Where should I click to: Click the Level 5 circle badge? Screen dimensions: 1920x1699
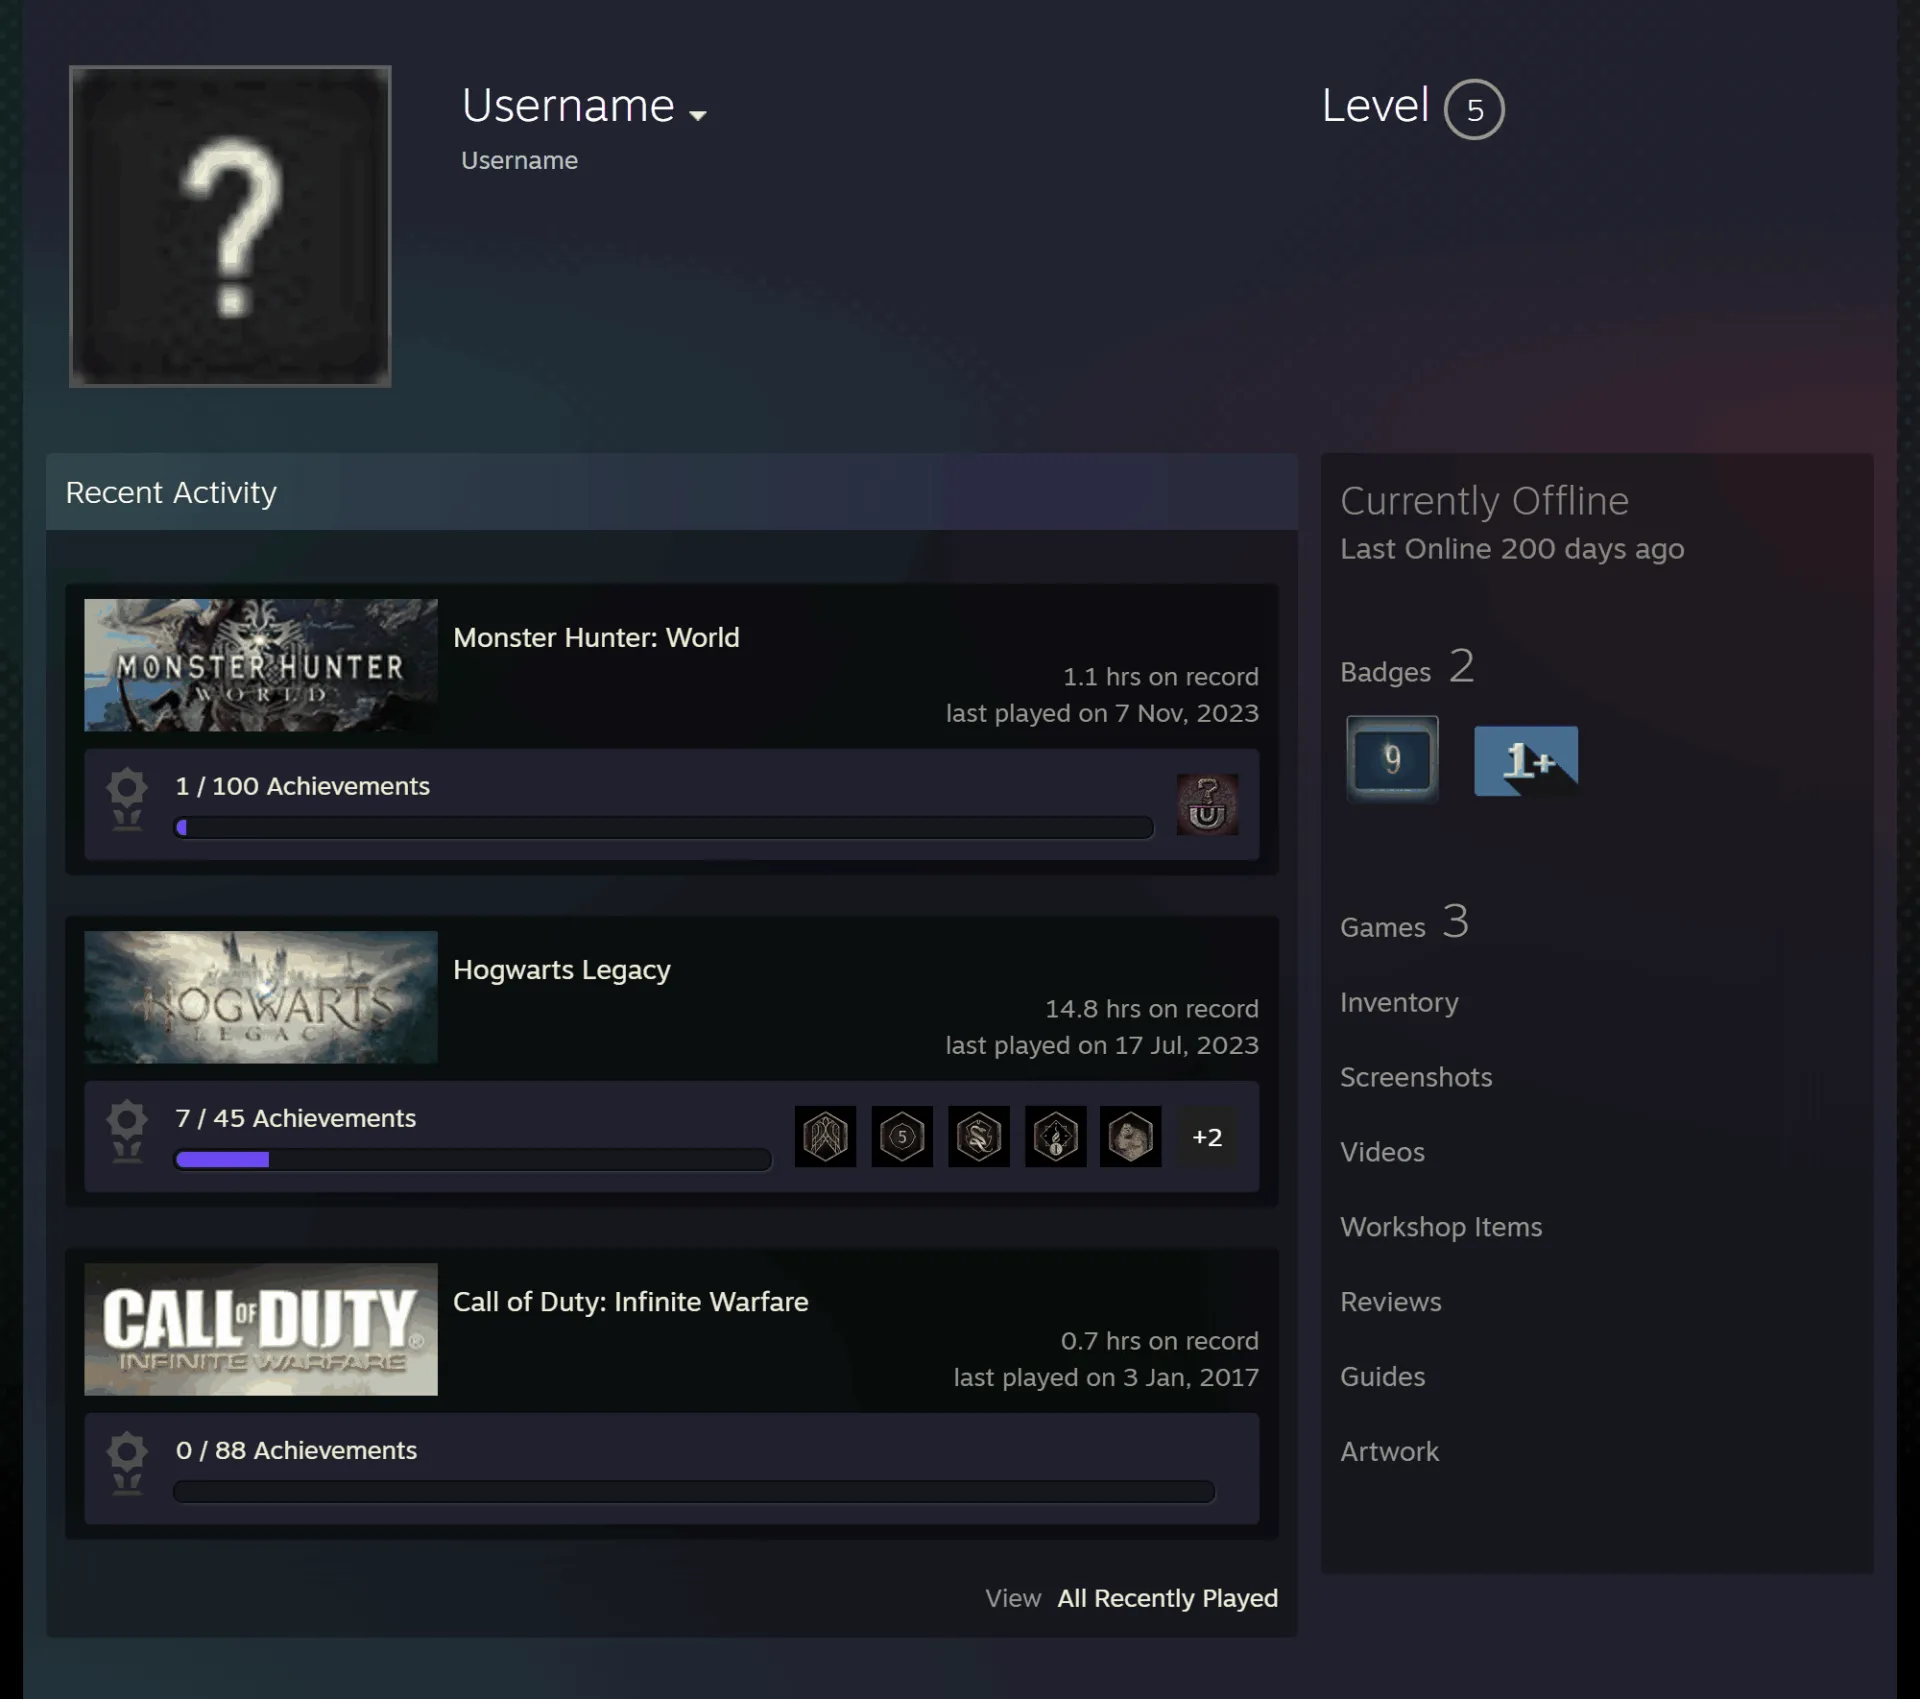click(x=1474, y=109)
